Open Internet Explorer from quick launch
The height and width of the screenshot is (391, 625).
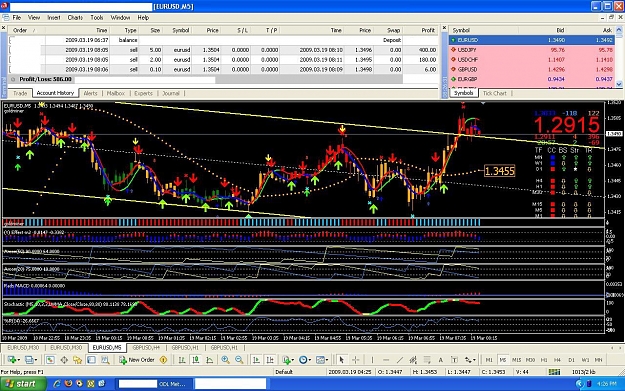(x=57, y=383)
